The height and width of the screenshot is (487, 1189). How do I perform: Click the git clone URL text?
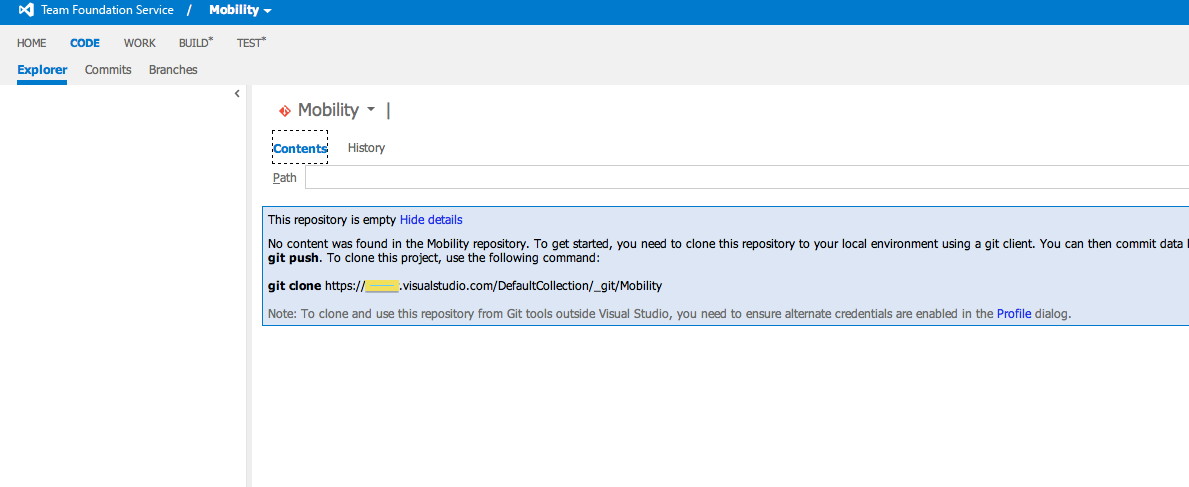tap(494, 286)
